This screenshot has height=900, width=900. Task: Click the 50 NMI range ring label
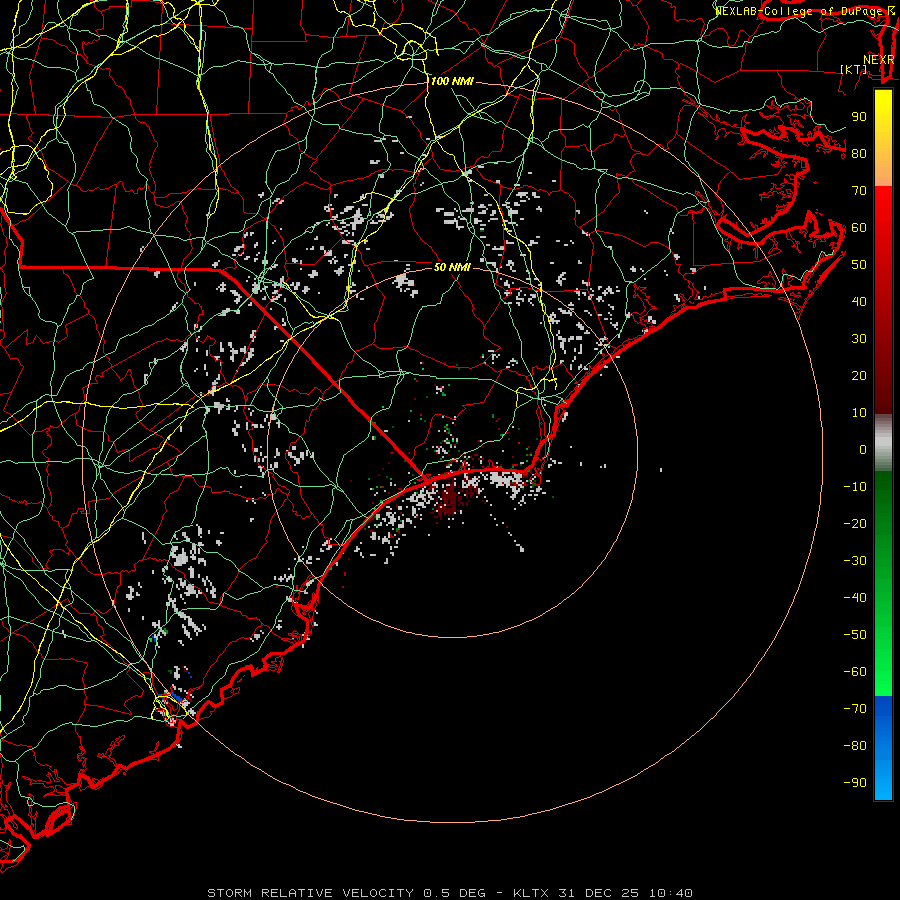pos(451,267)
